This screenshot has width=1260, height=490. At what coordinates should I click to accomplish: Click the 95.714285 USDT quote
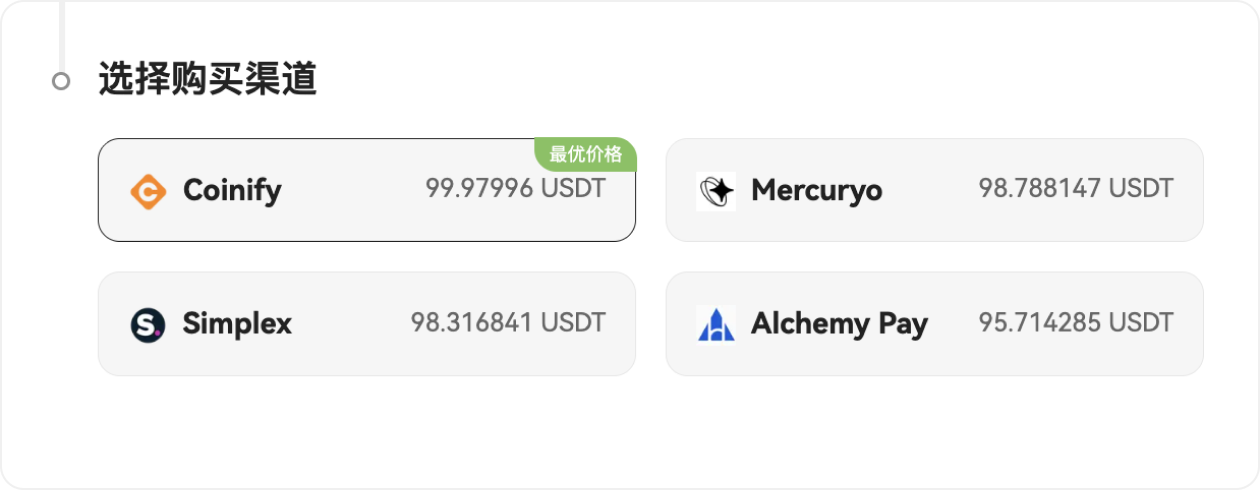[x=1076, y=322]
